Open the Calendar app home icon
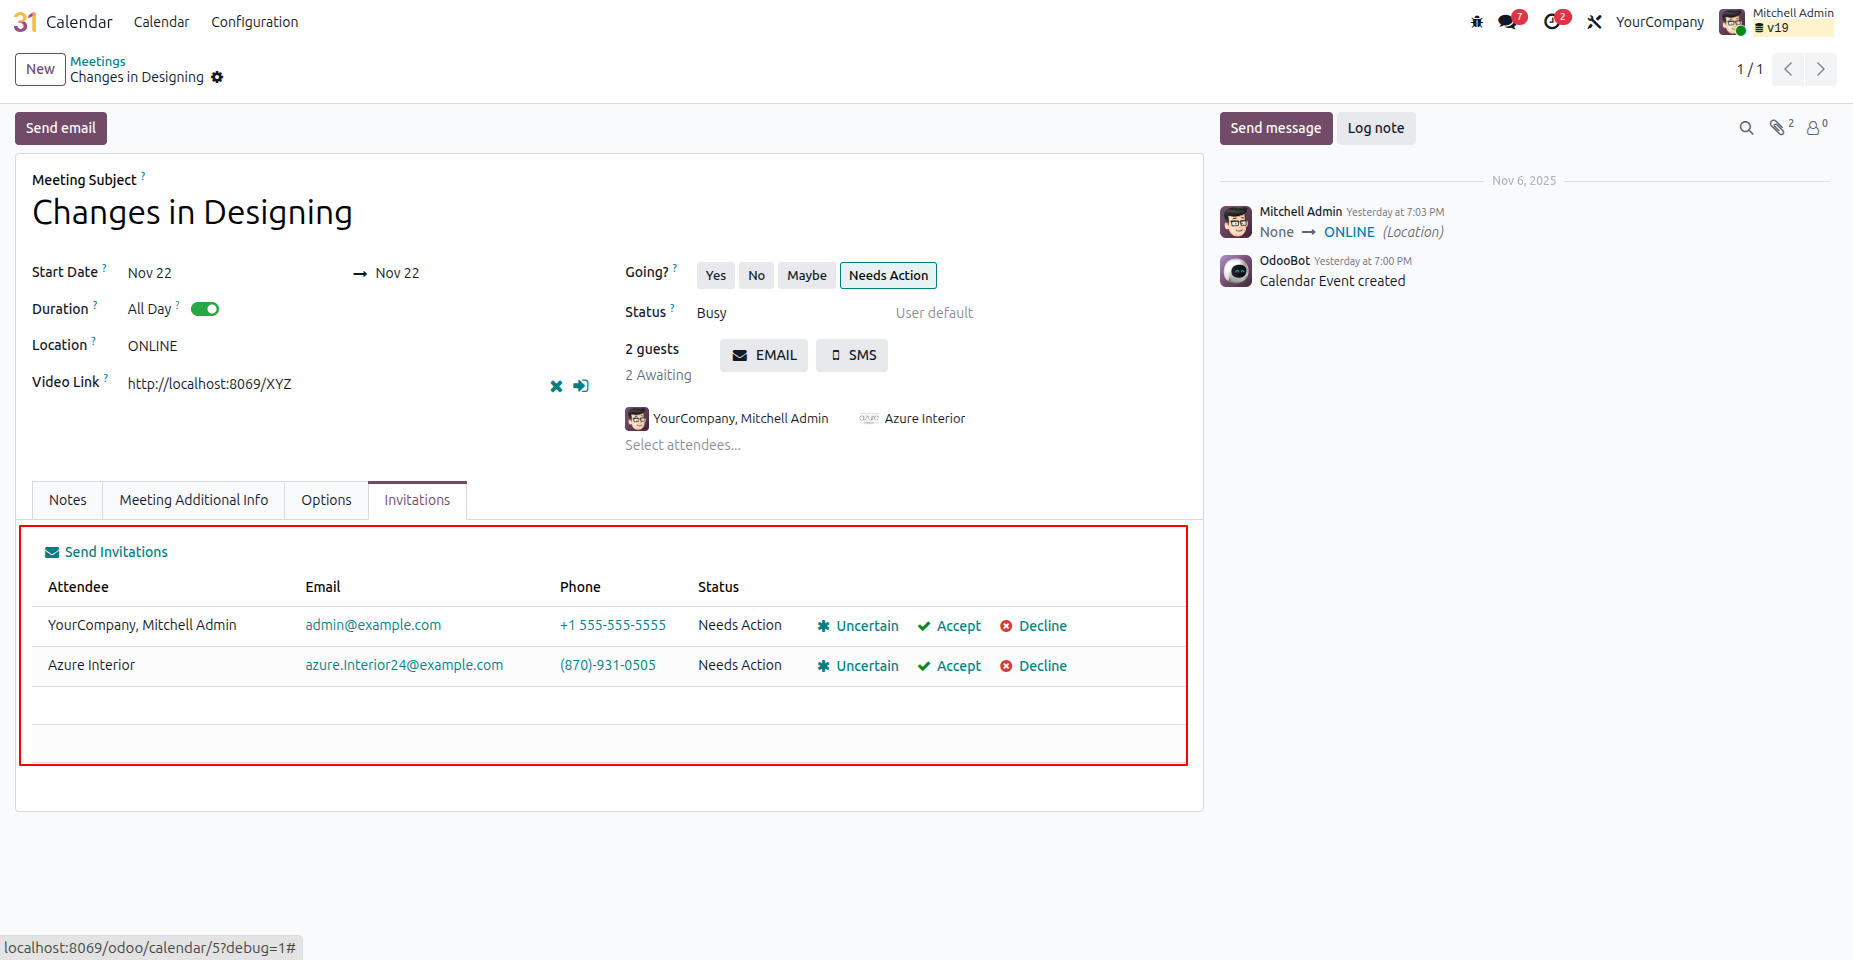Viewport: 1853px width, 960px height. pyautogui.click(x=25, y=22)
